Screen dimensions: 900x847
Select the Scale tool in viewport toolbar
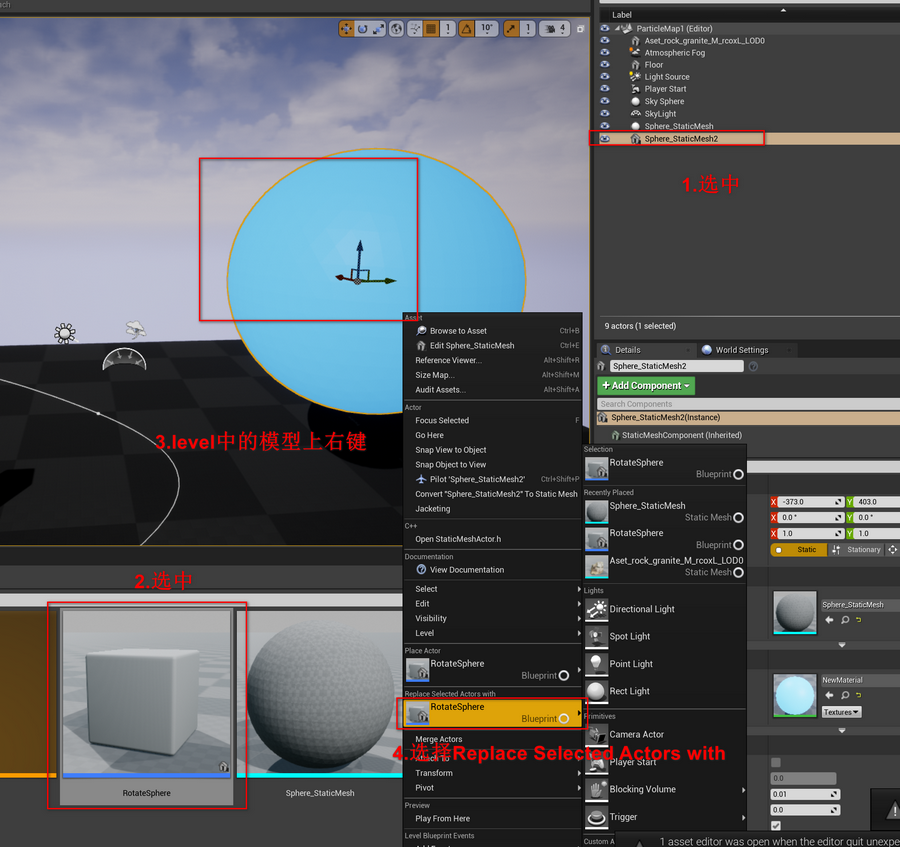point(377,30)
